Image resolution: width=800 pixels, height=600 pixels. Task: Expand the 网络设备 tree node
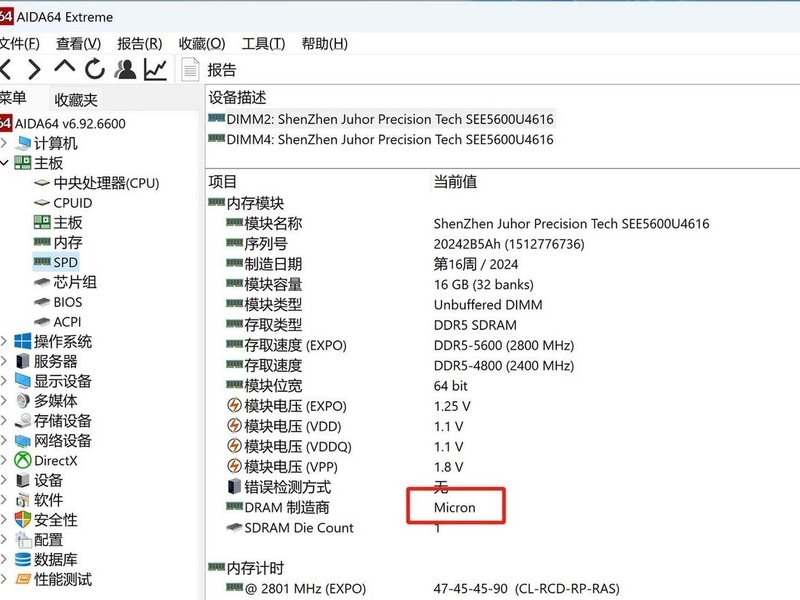4,440
